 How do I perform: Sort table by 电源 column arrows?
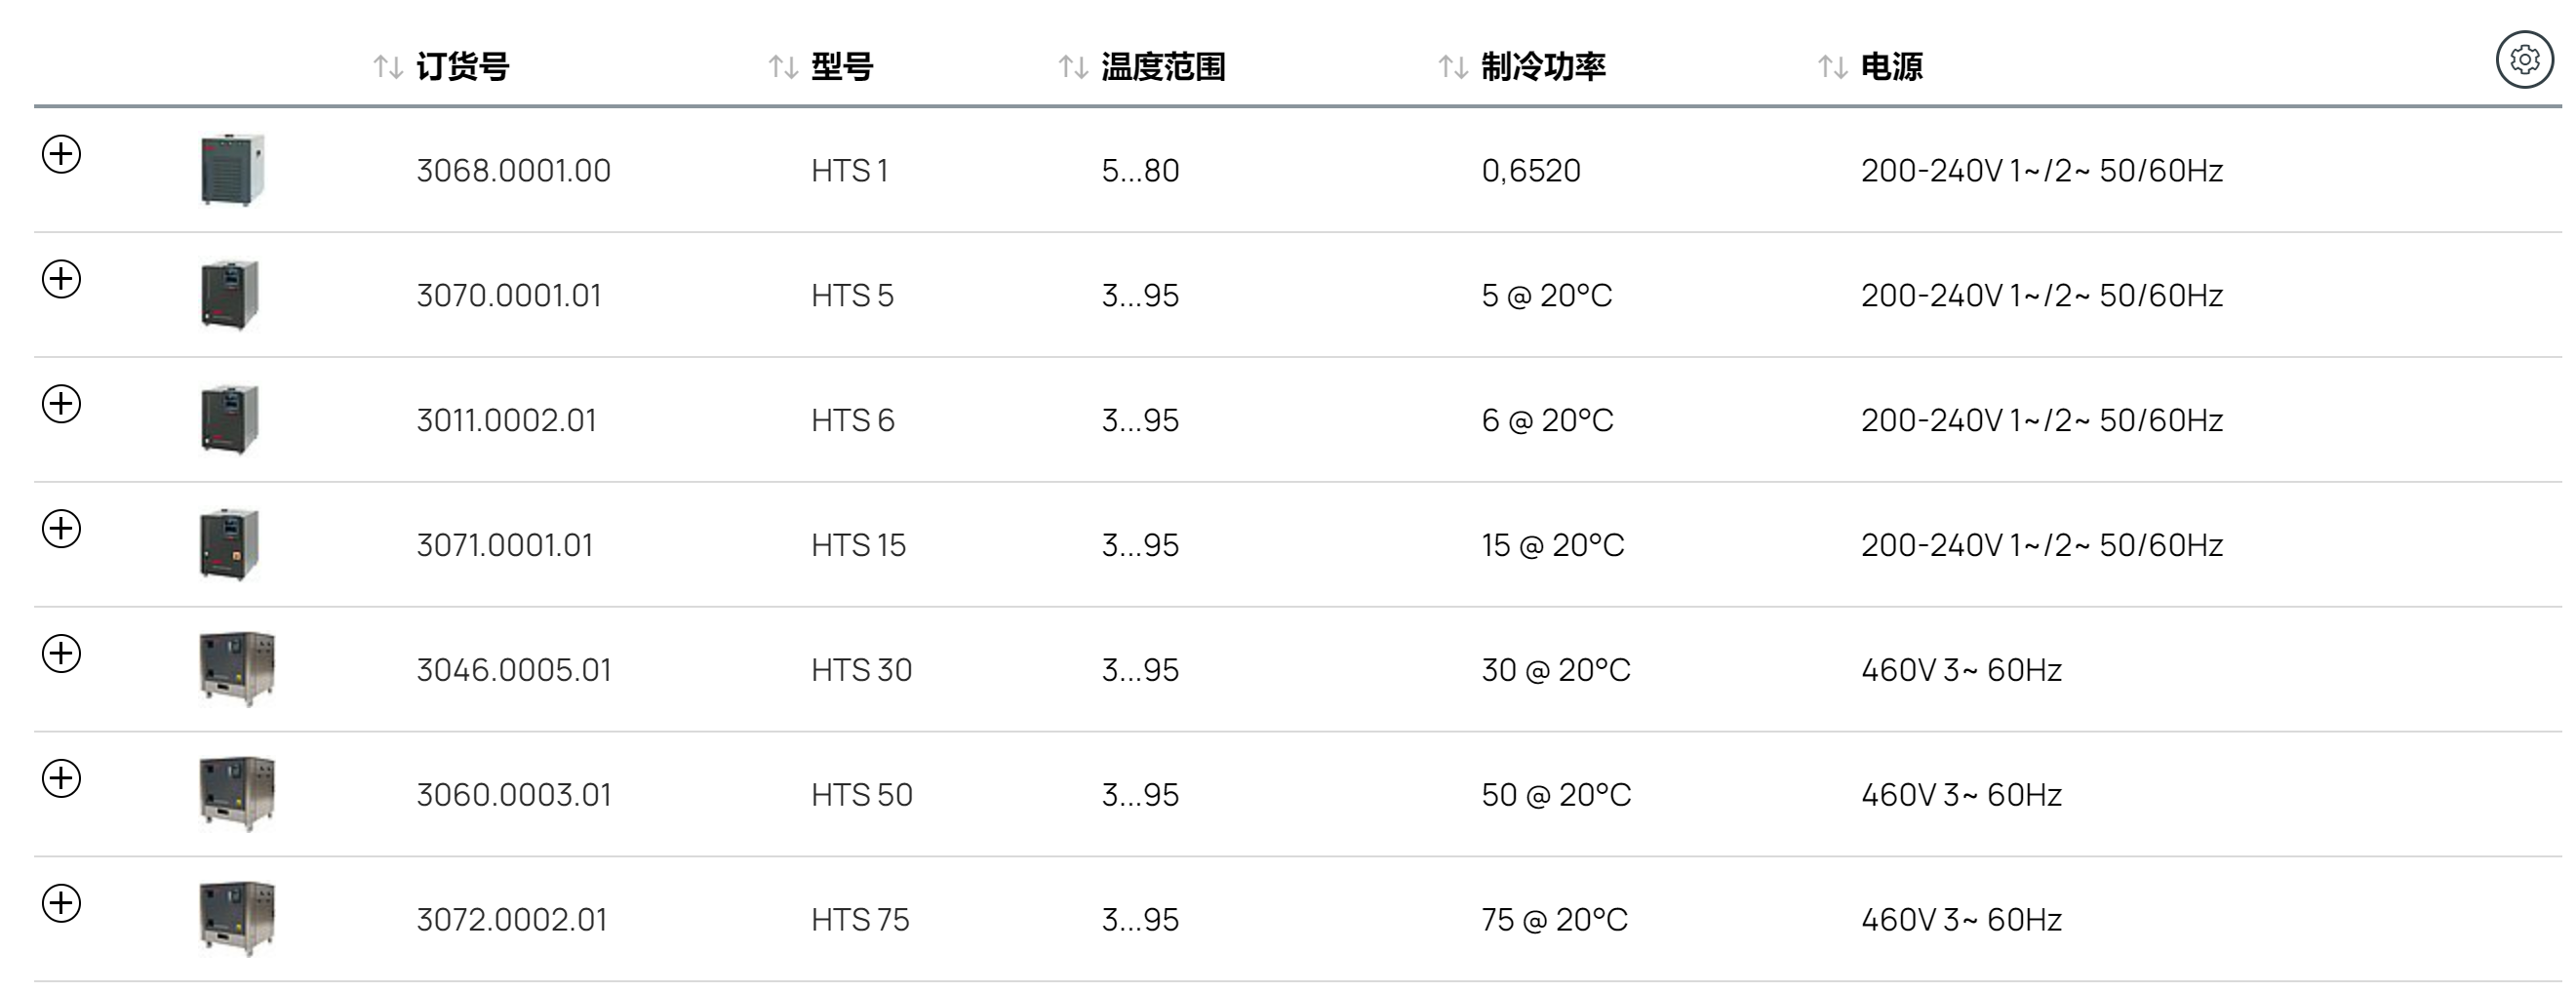point(1832,67)
